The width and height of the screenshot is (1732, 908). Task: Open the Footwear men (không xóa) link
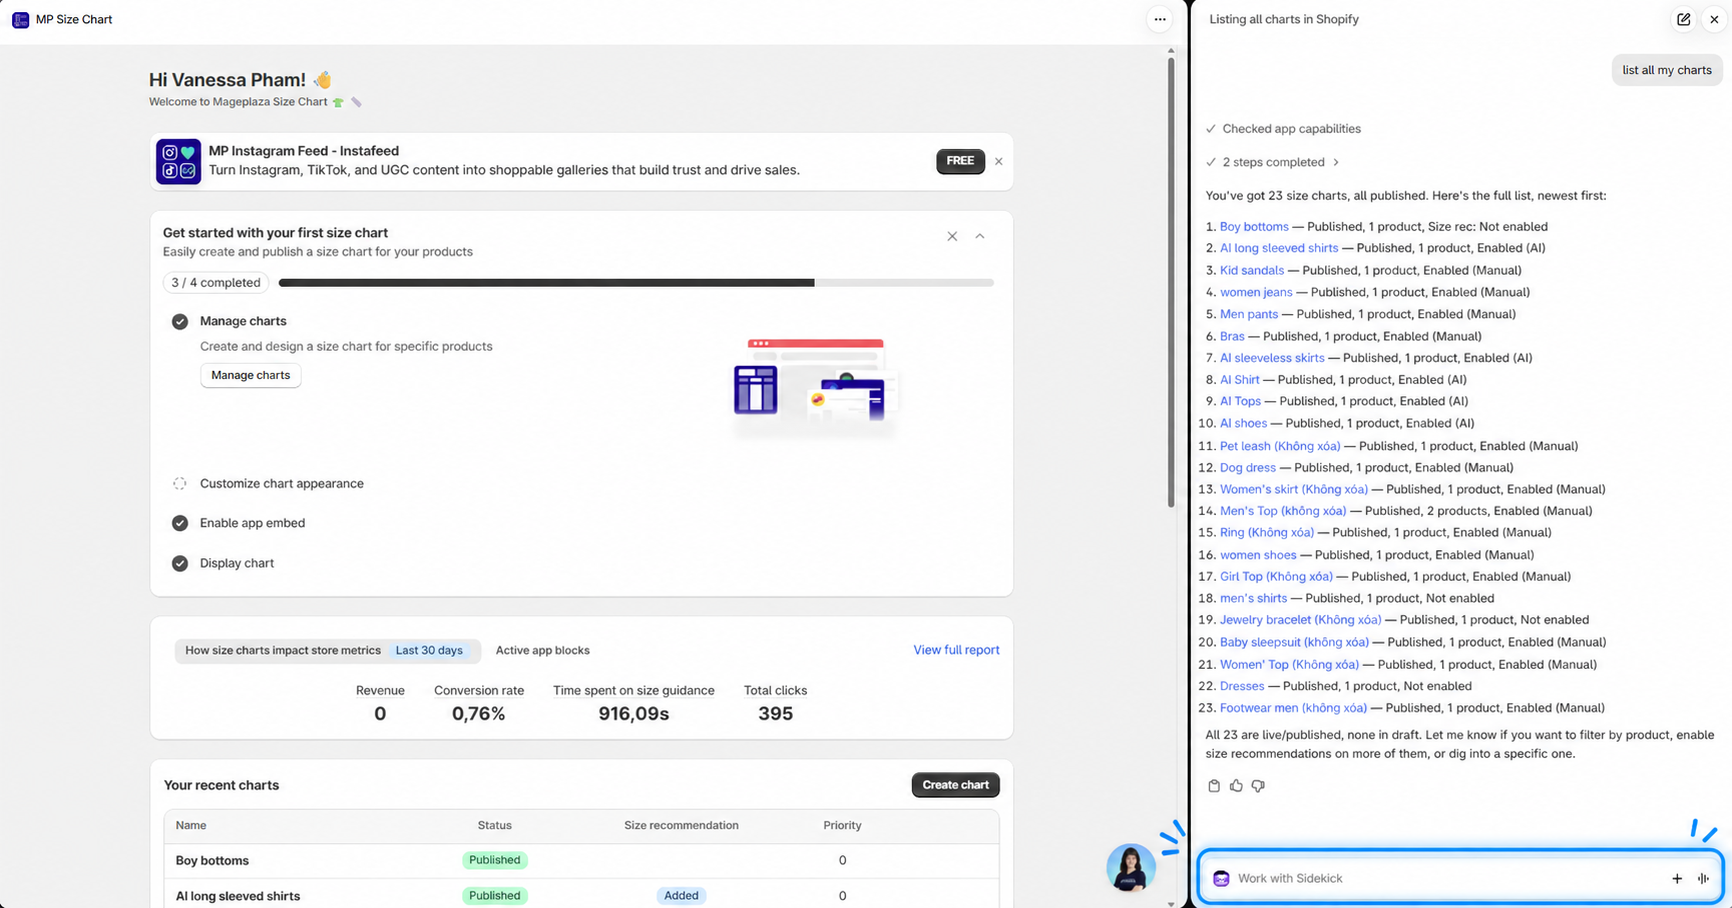pyautogui.click(x=1293, y=708)
